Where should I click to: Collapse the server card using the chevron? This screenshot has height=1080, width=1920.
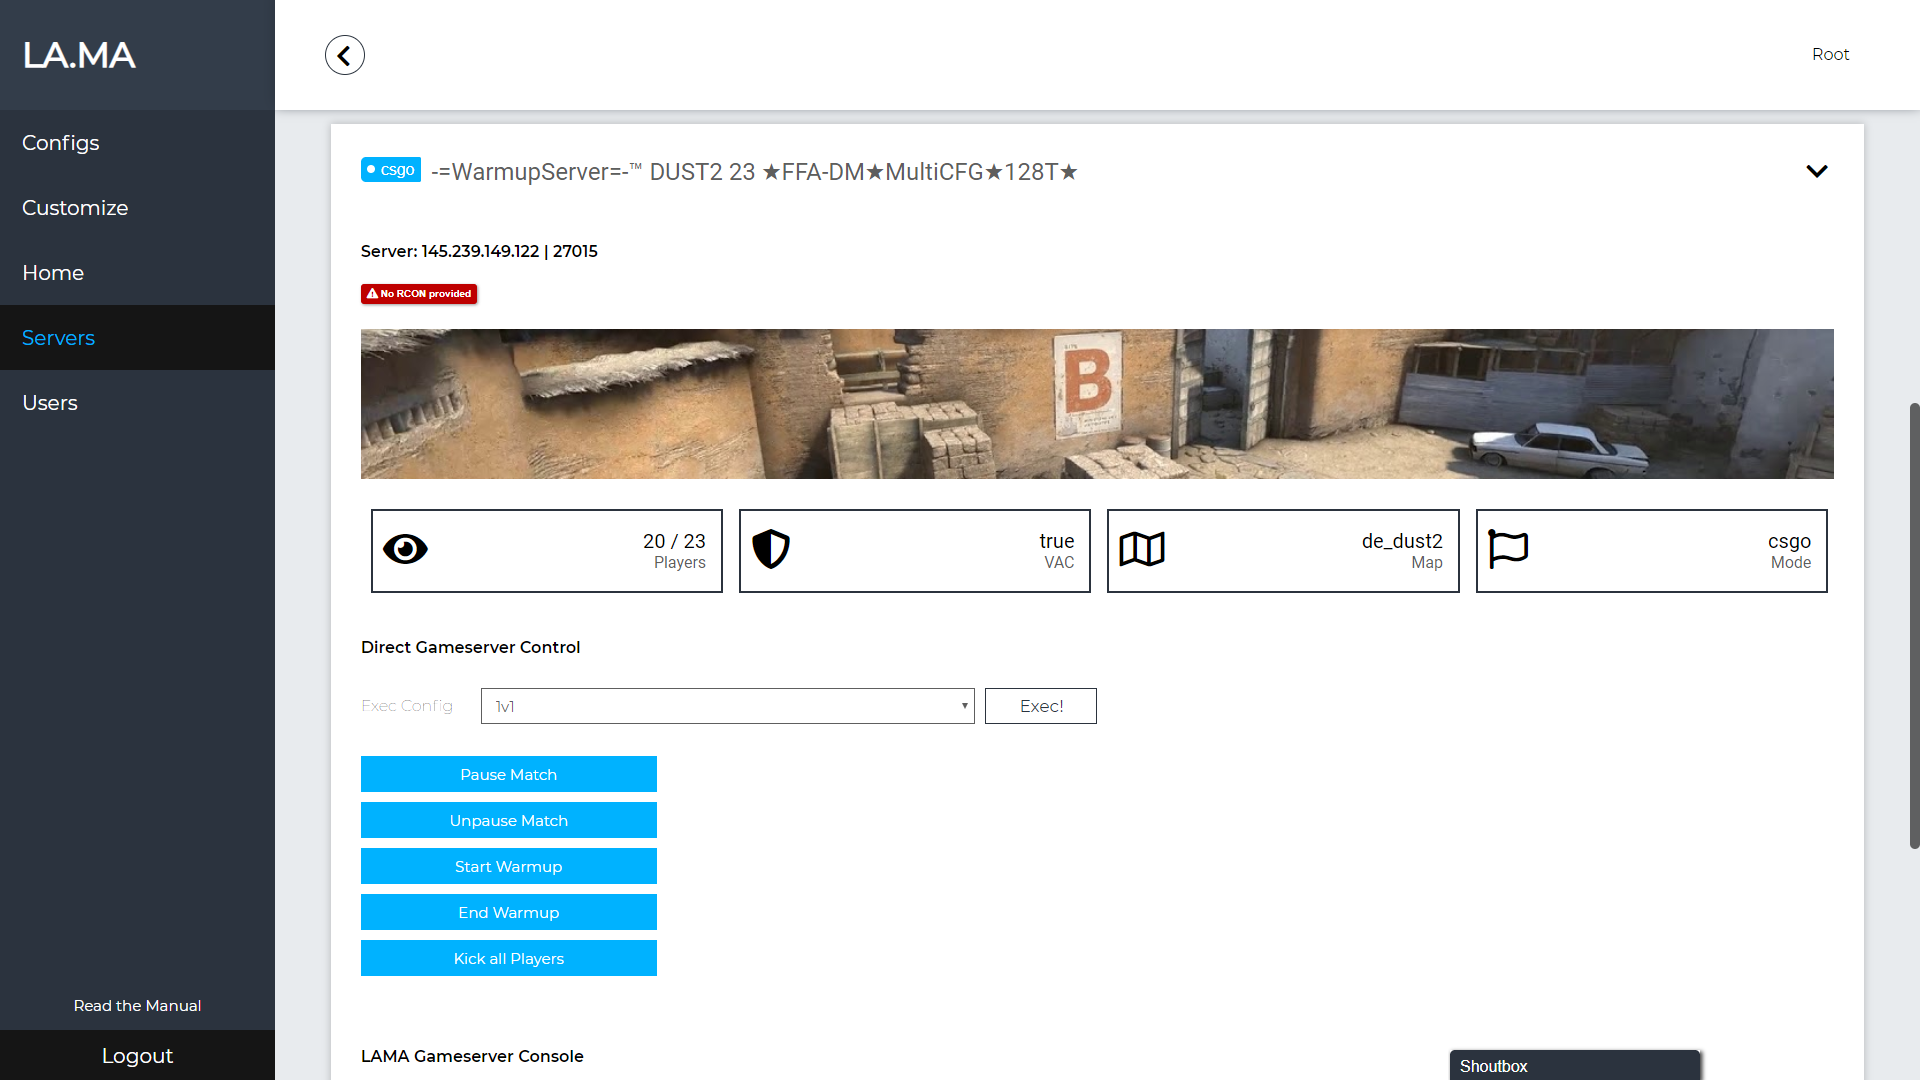1817,171
